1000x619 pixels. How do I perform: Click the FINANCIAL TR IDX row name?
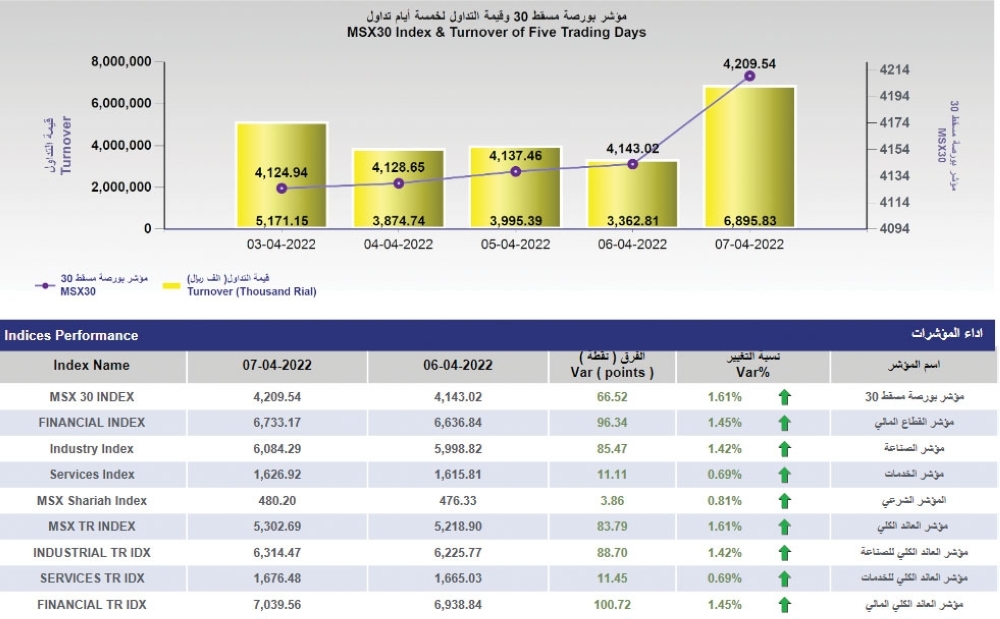click(x=92, y=604)
